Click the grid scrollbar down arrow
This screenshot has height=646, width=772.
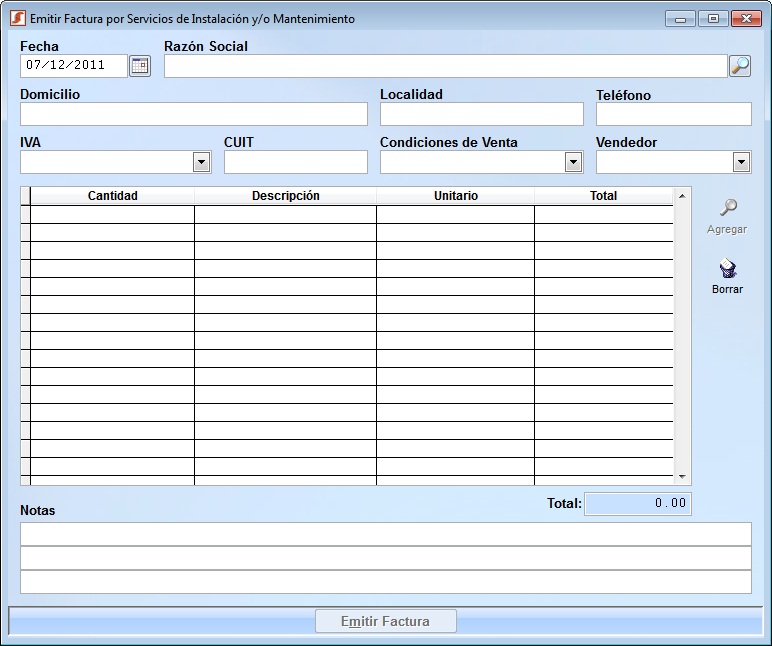pyautogui.click(x=683, y=477)
